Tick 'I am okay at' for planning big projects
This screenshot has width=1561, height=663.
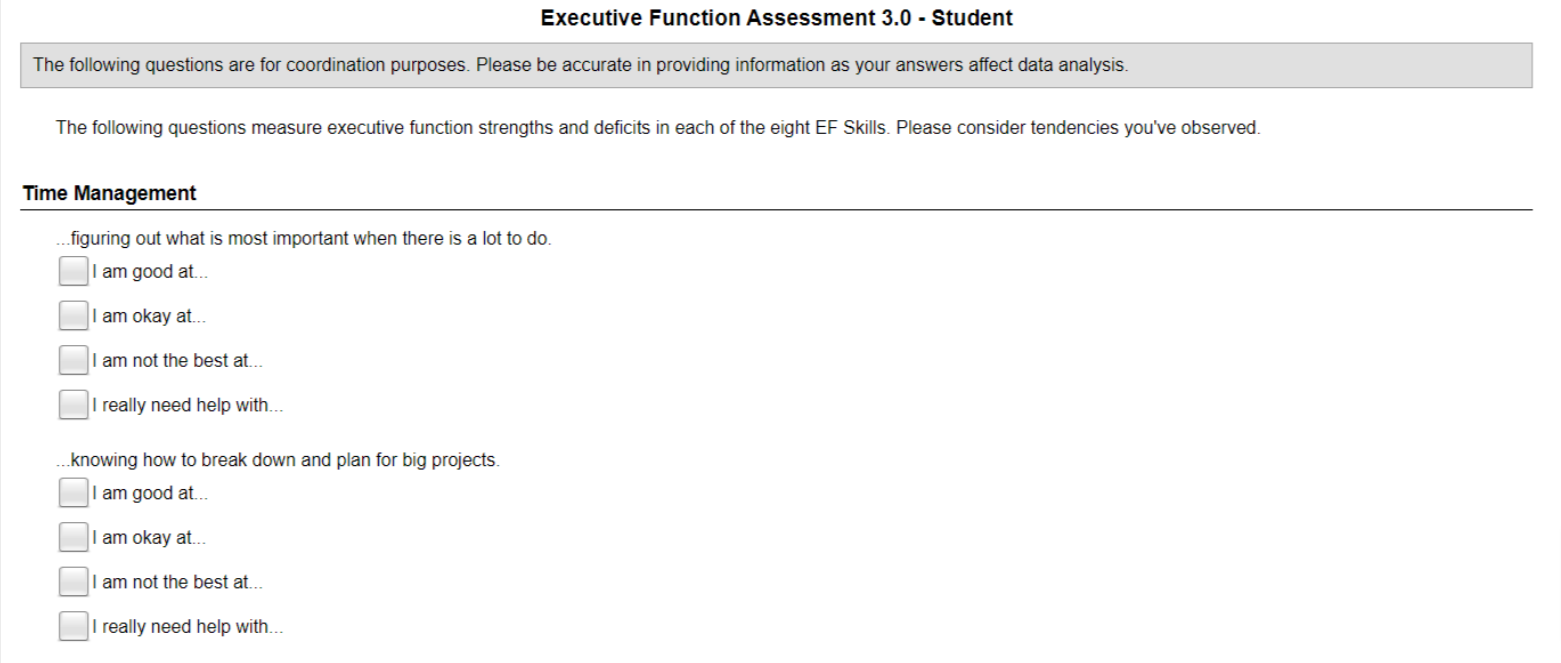(x=73, y=537)
